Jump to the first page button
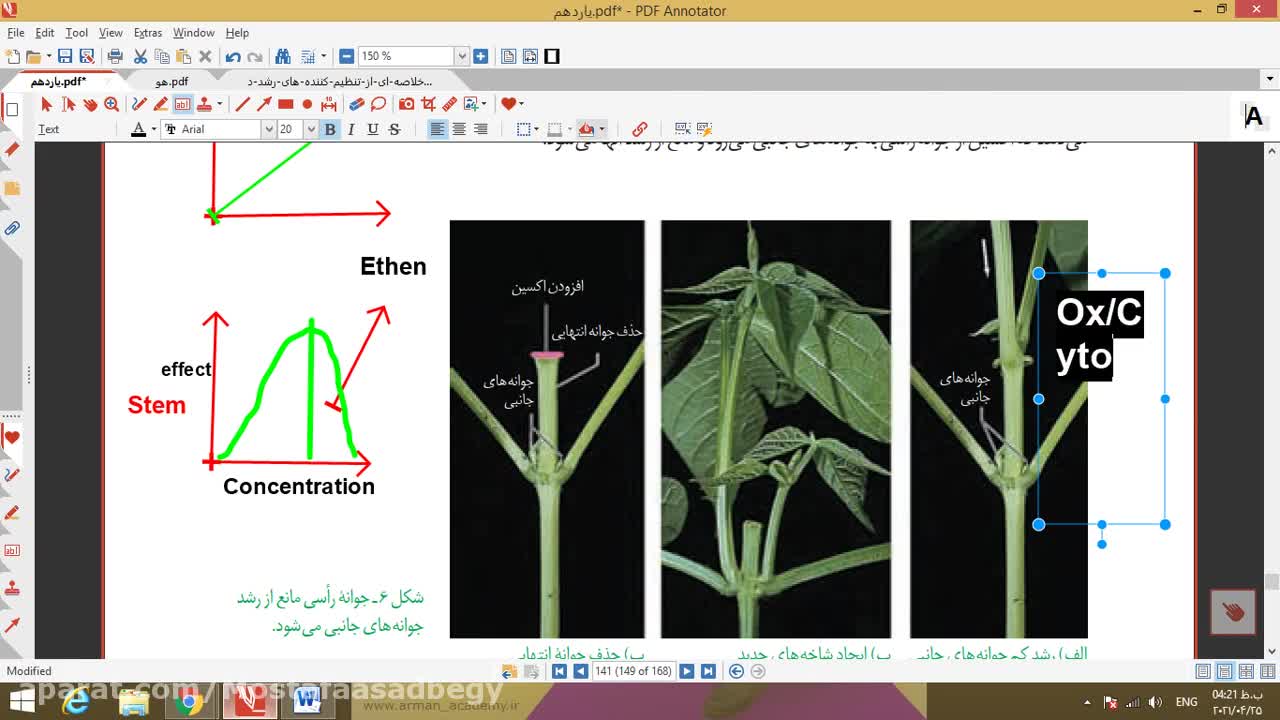The height and width of the screenshot is (720, 1280). 559,671
